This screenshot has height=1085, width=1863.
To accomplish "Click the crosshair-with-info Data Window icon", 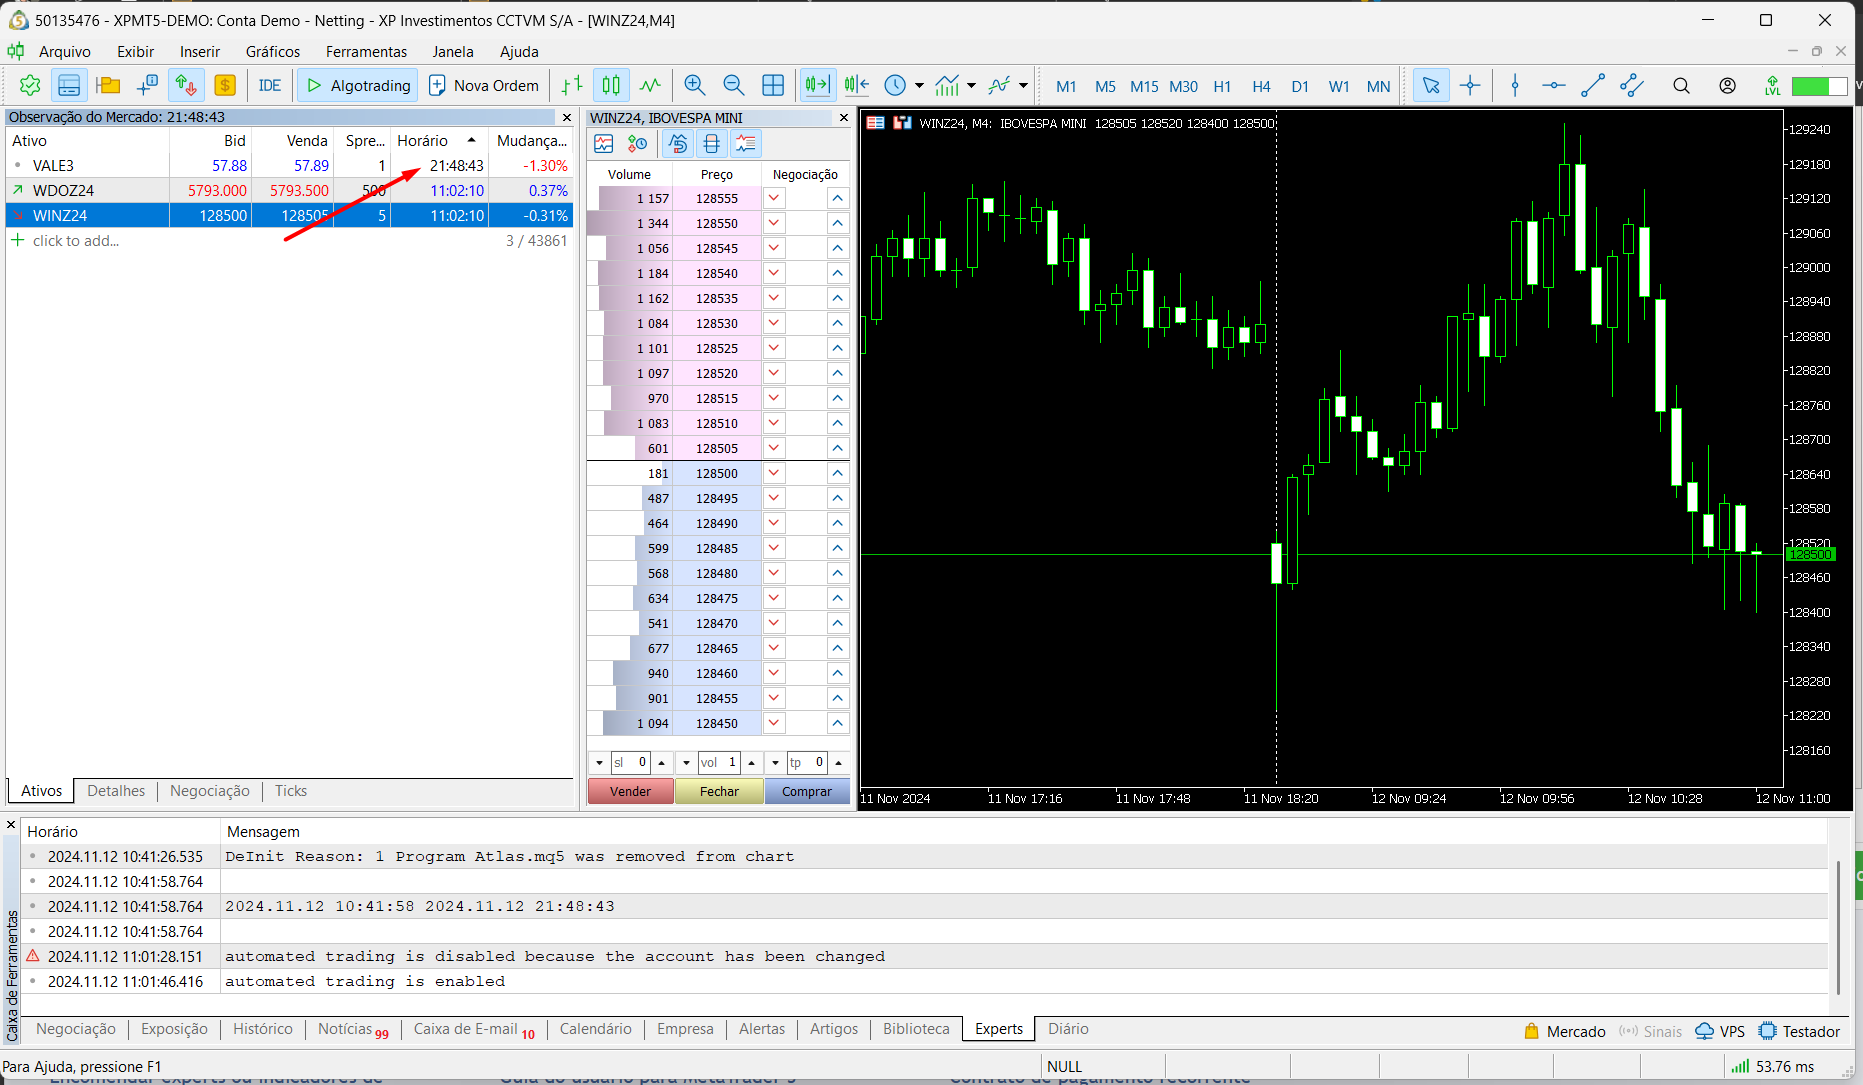I will [147, 86].
